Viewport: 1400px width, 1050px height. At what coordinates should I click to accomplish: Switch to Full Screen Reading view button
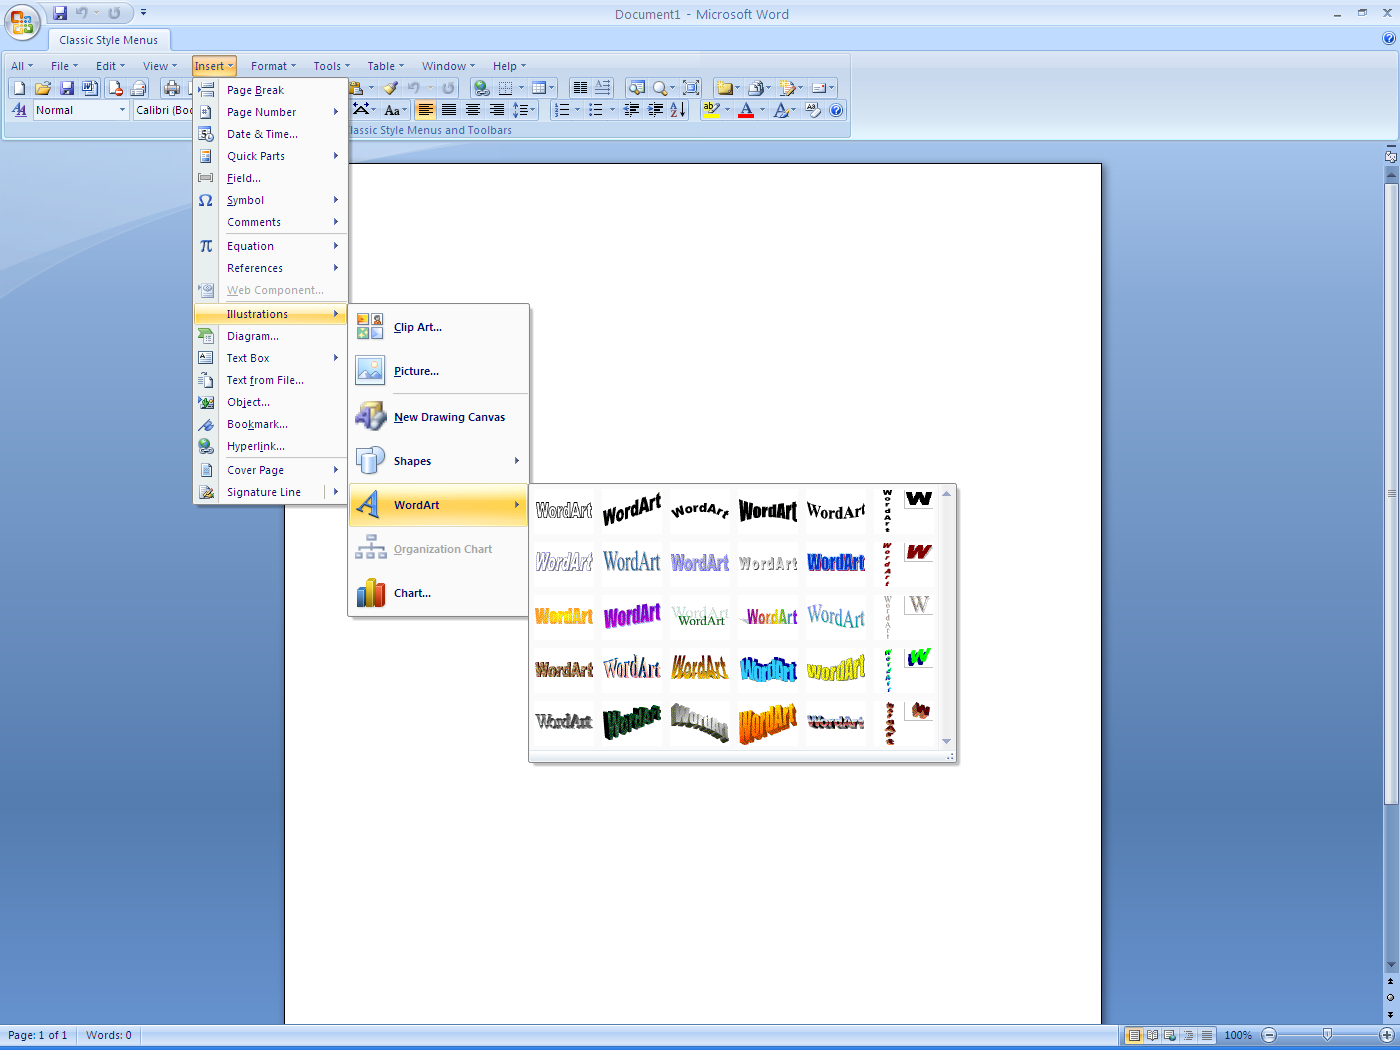click(x=1152, y=1035)
